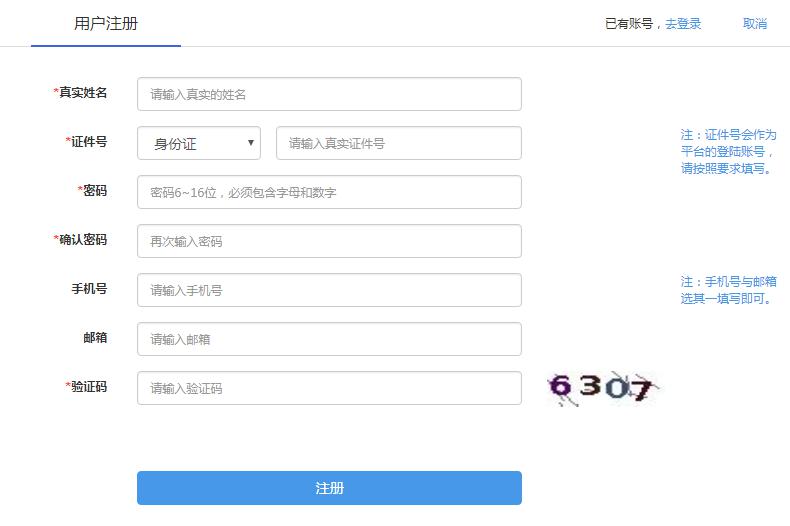The image size is (790, 526).
Task: Focus the 邮箱 email input field
Action: [329, 339]
